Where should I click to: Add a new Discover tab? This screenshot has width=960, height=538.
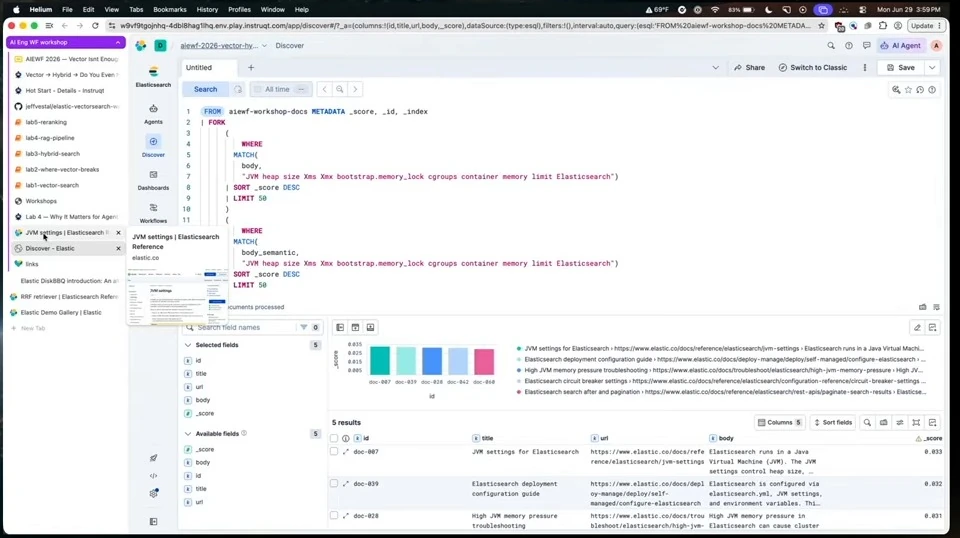[251, 67]
